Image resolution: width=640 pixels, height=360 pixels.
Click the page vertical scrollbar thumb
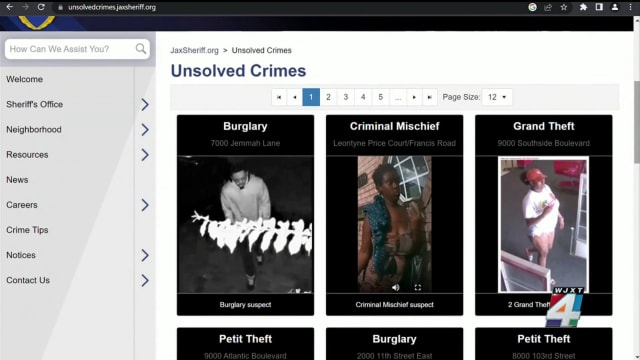pyautogui.click(x=636, y=122)
